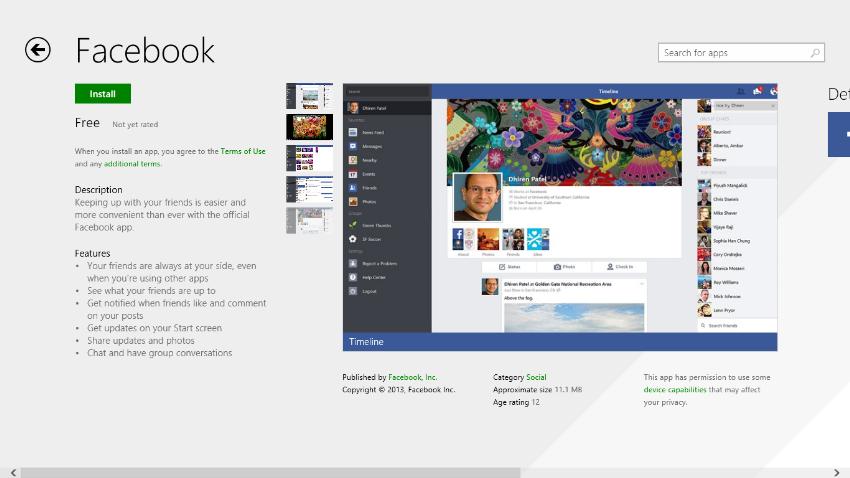The image size is (850, 478).
Task: Focus the 'Search for apps' field
Action: (x=741, y=53)
